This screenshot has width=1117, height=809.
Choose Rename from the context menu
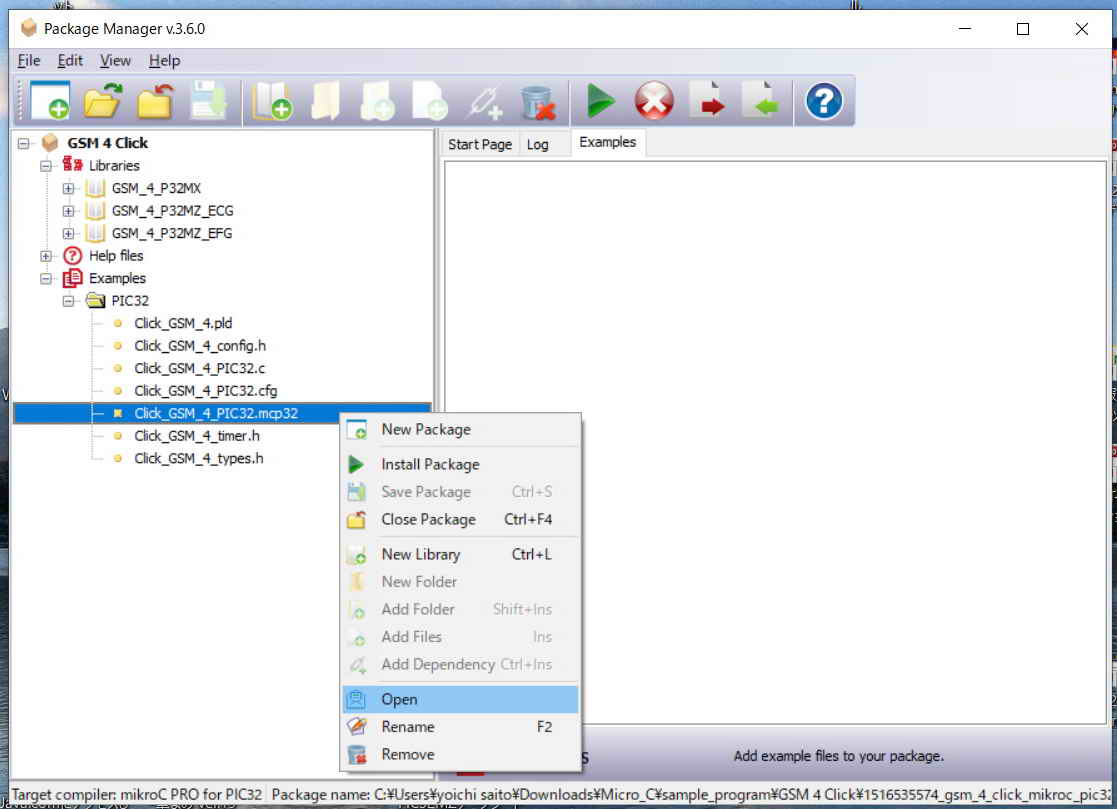460,727
